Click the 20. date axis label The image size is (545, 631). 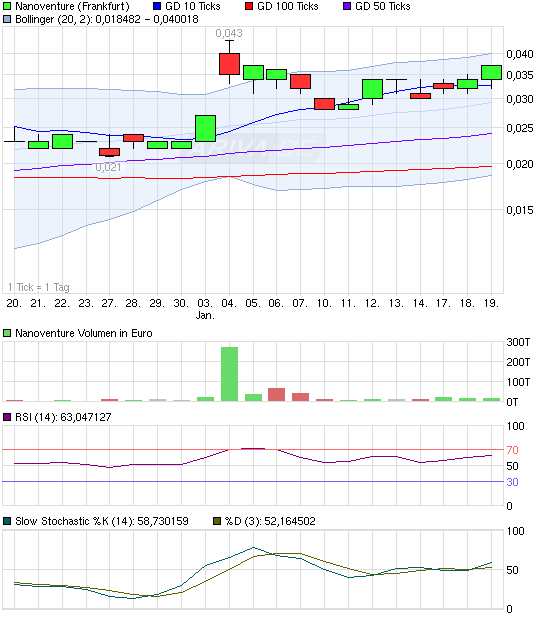tap(14, 303)
